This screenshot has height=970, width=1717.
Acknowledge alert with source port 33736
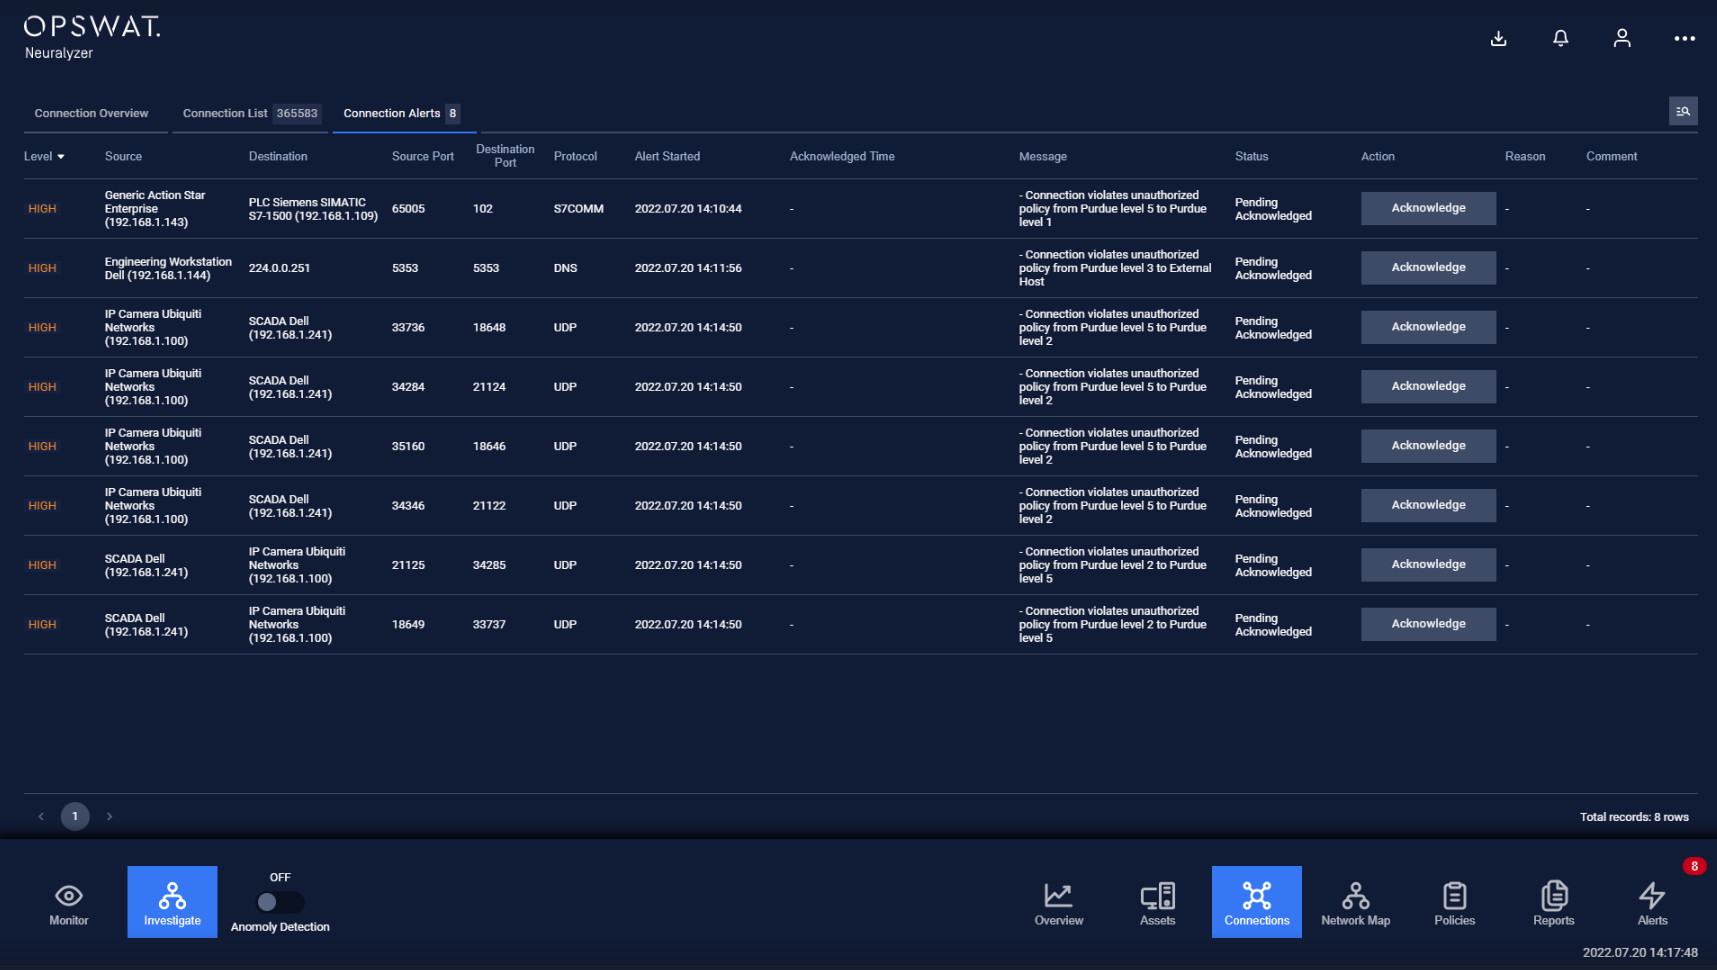[x=1428, y=327]
